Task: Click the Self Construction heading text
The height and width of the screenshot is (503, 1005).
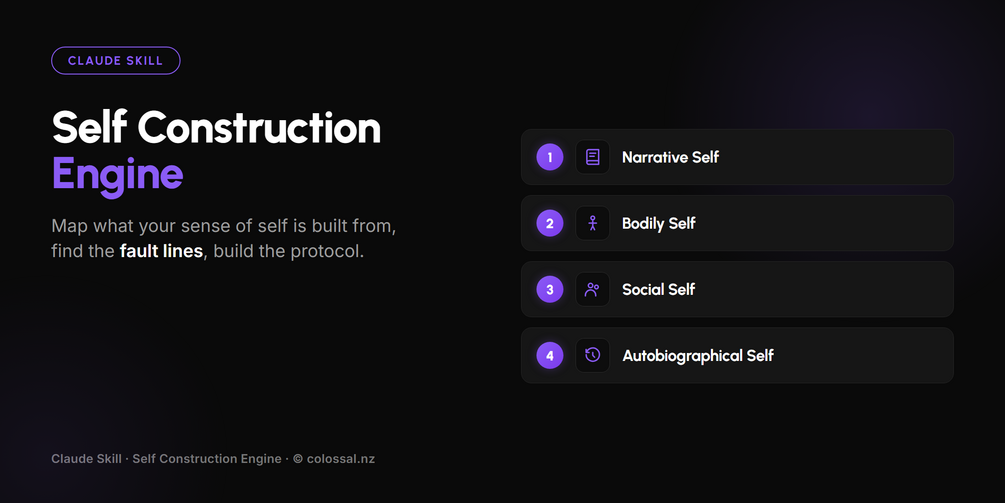Action: point(217,127)
